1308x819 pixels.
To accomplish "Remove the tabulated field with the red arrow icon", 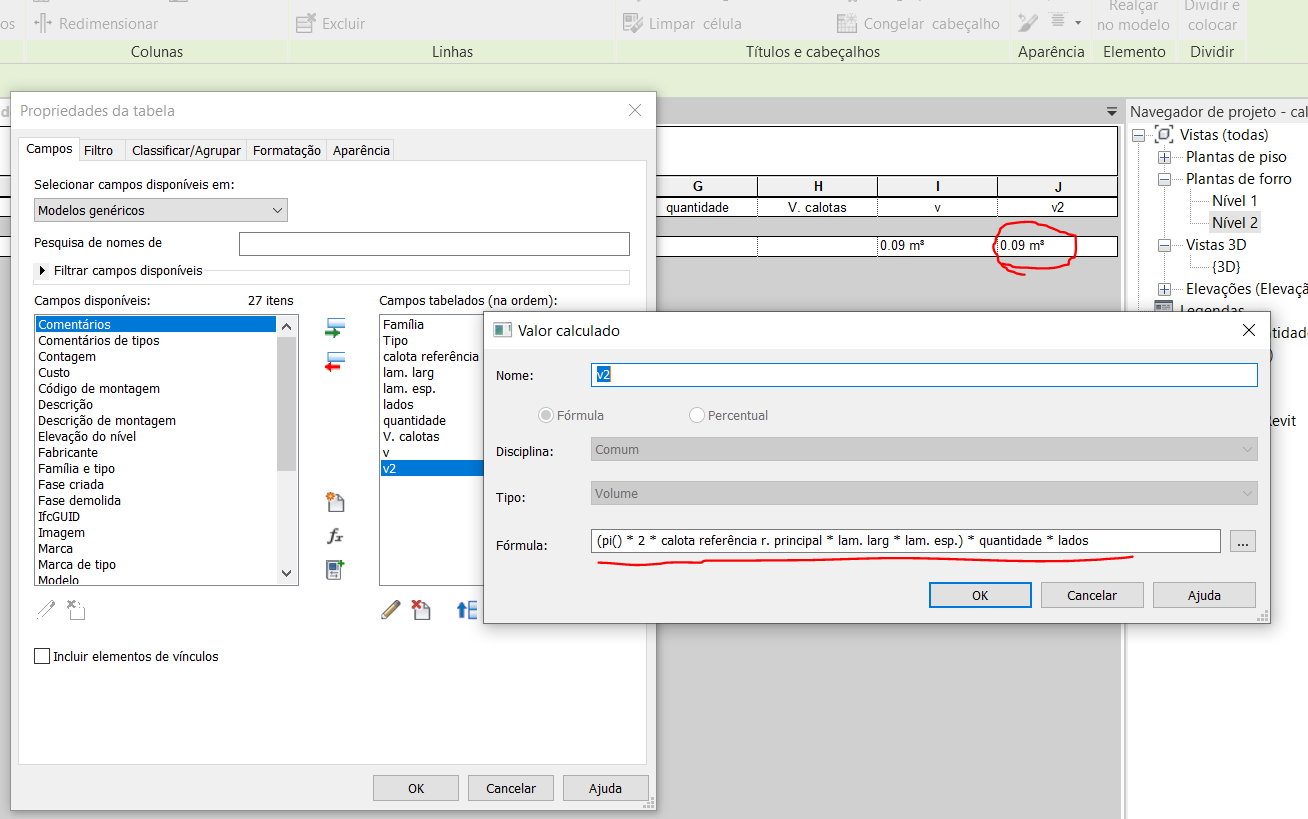I will tap(335, 362).
